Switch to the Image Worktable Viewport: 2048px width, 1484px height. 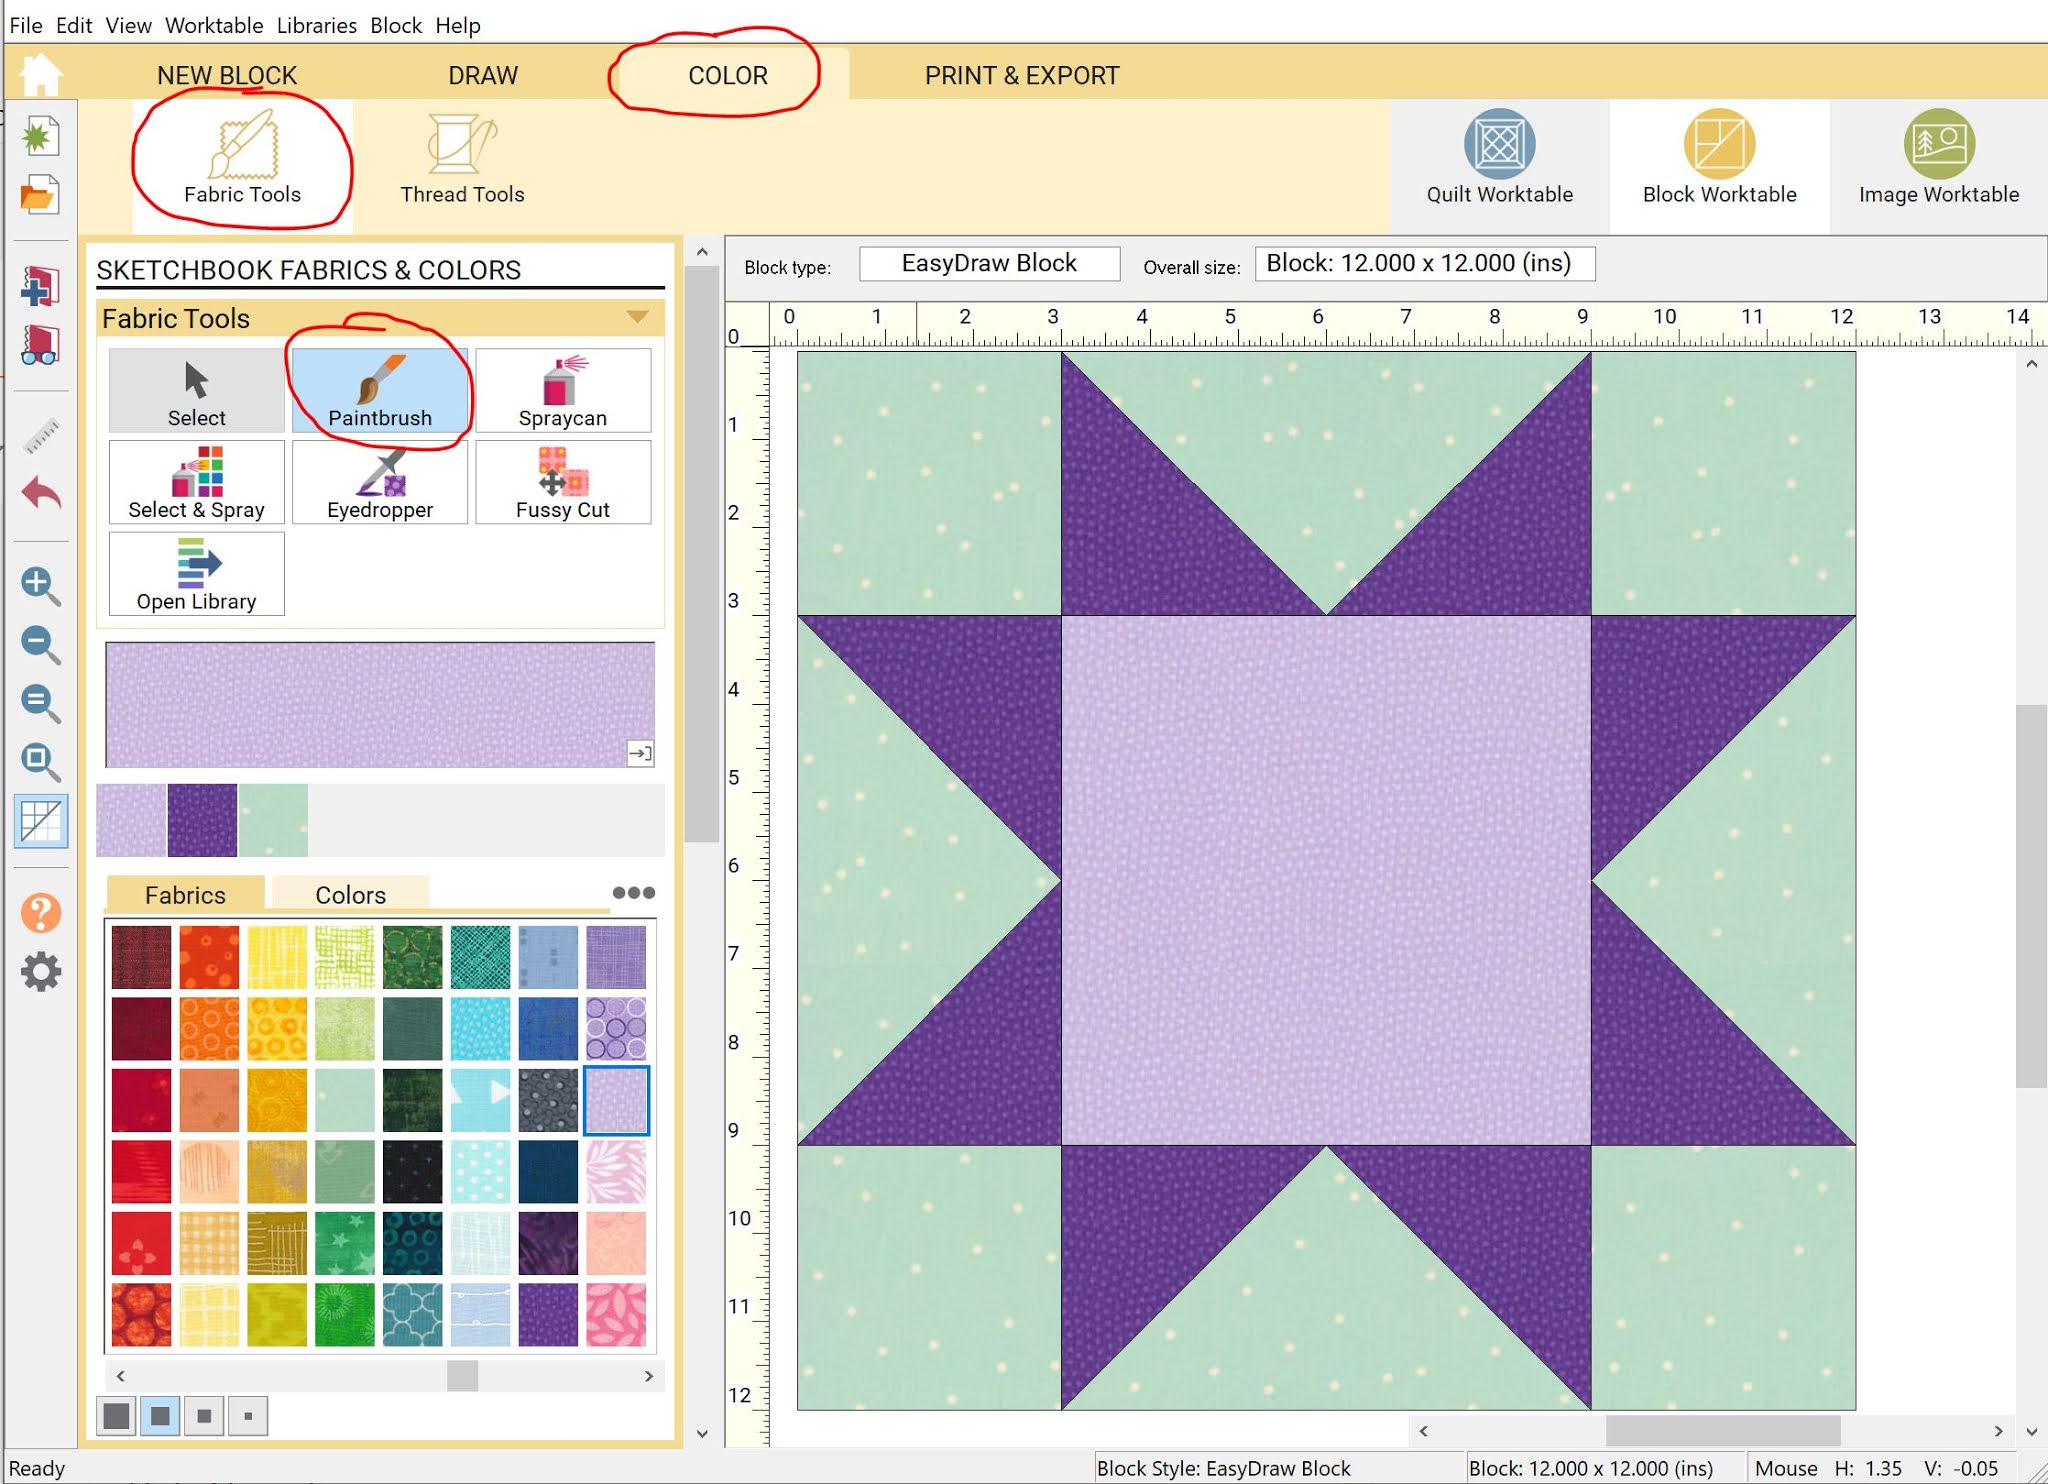tap(1938, 160)
